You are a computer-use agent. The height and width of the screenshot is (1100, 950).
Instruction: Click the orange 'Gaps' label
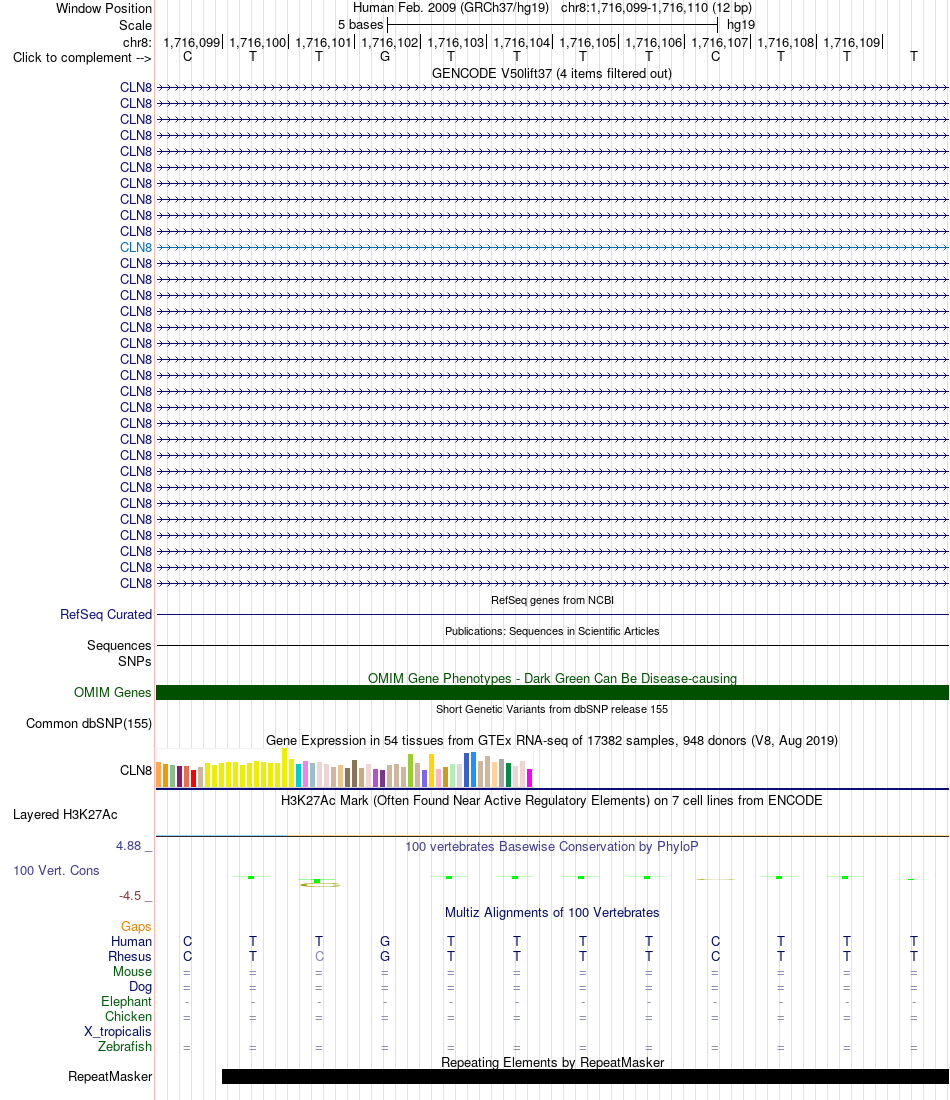click(136, 927)
